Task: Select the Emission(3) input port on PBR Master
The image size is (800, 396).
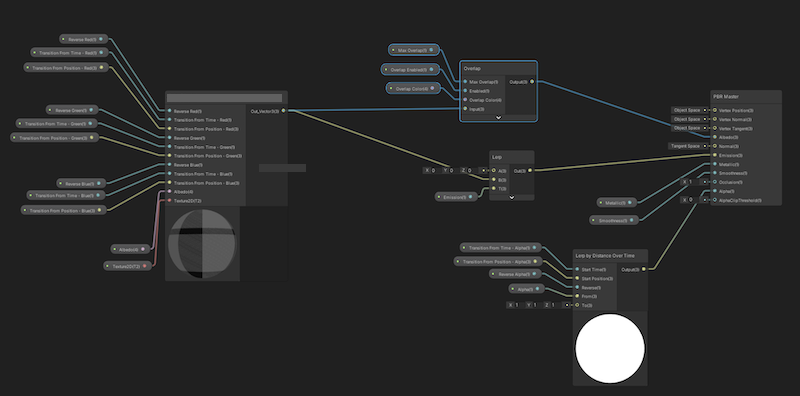Action: coord(714,155)
